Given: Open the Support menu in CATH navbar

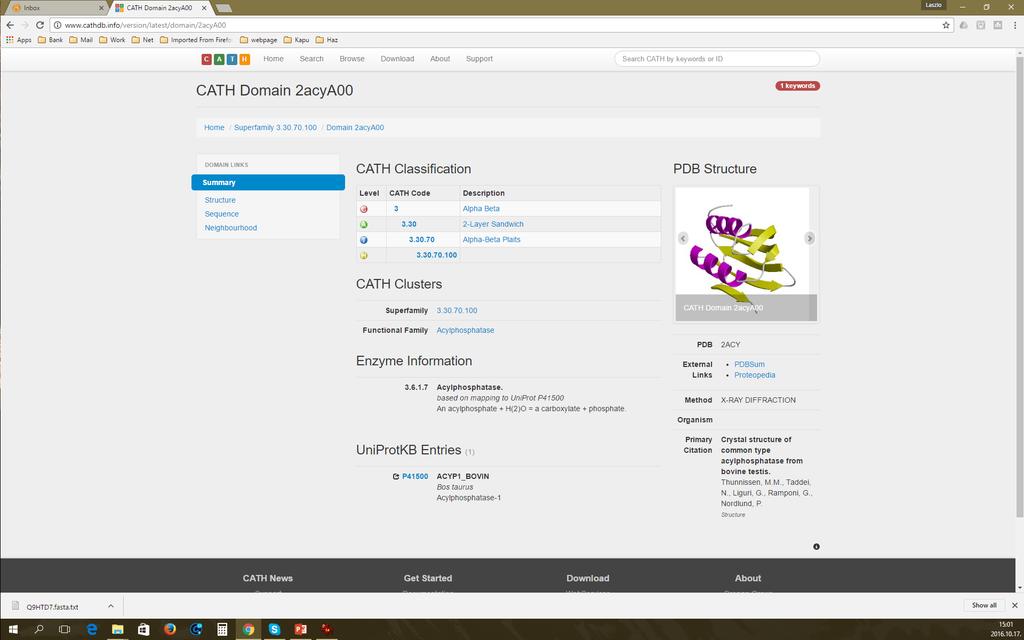Looking at the screenshot, I should pyautogui.click(x=479, y=59).
